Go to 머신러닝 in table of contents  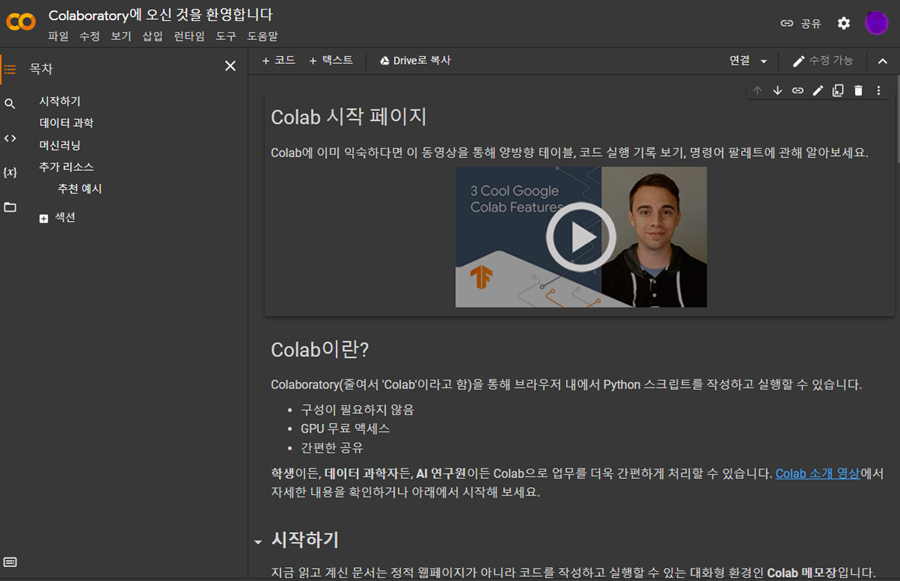click(x=60, y=145)
